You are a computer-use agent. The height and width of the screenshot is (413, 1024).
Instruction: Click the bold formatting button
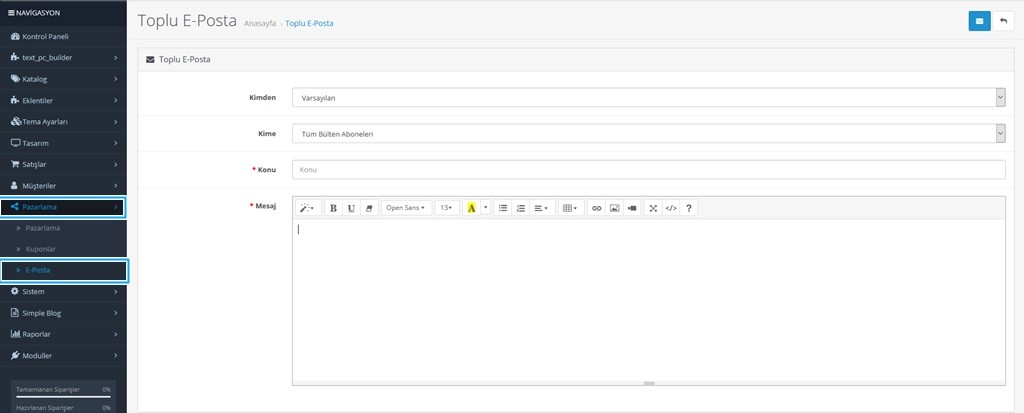tap(334, 208)
